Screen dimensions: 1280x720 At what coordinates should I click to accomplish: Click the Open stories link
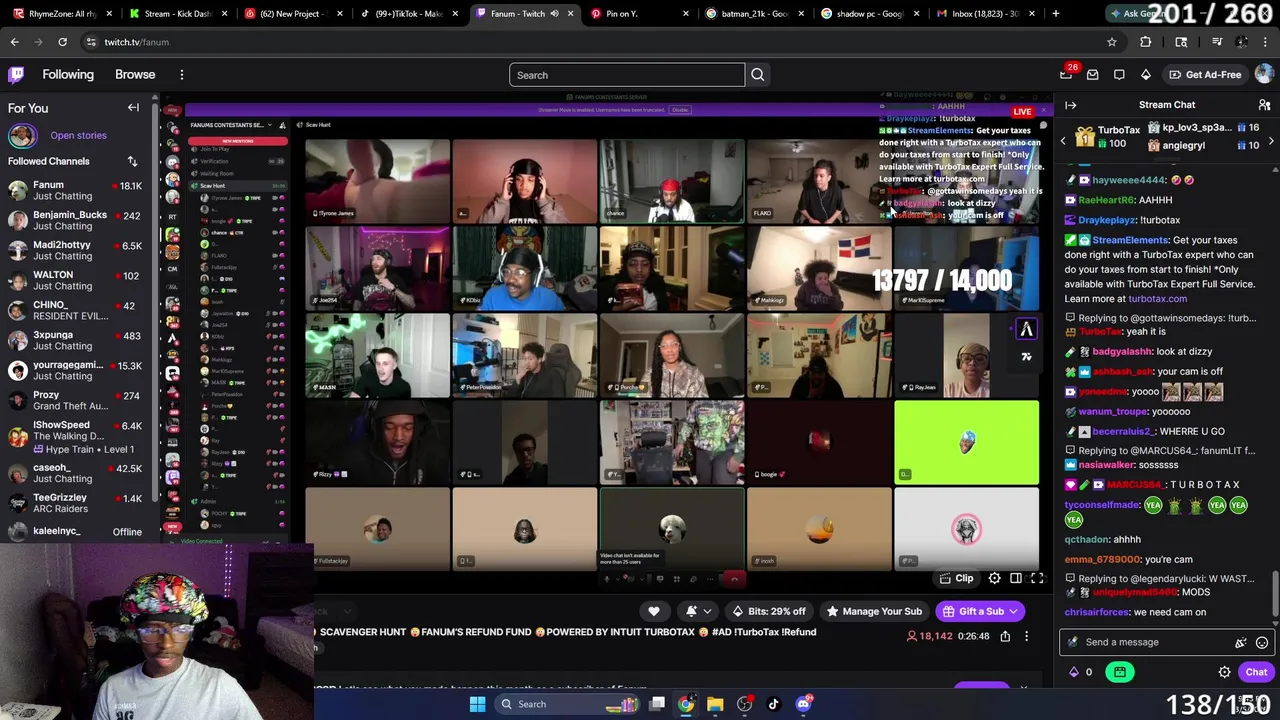[x=78, y=135]
